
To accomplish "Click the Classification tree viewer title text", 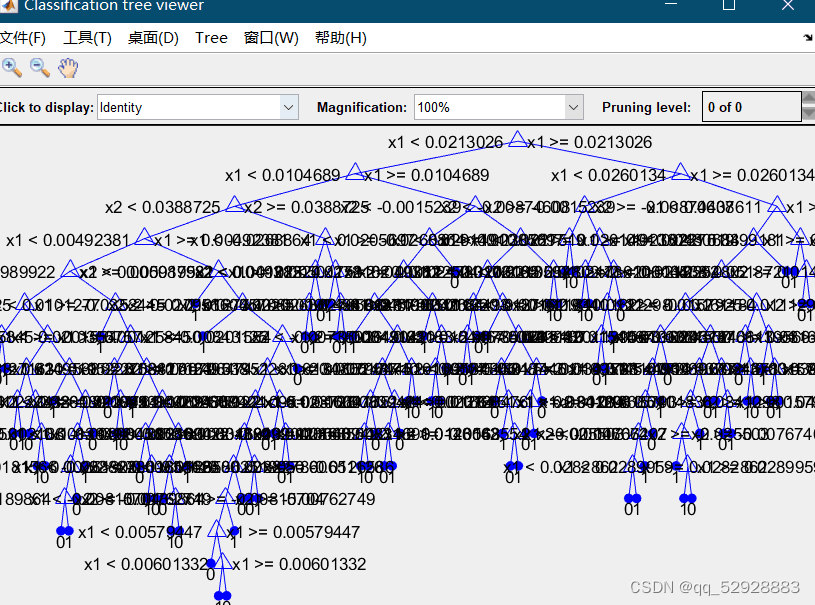I will pos(114,6).
